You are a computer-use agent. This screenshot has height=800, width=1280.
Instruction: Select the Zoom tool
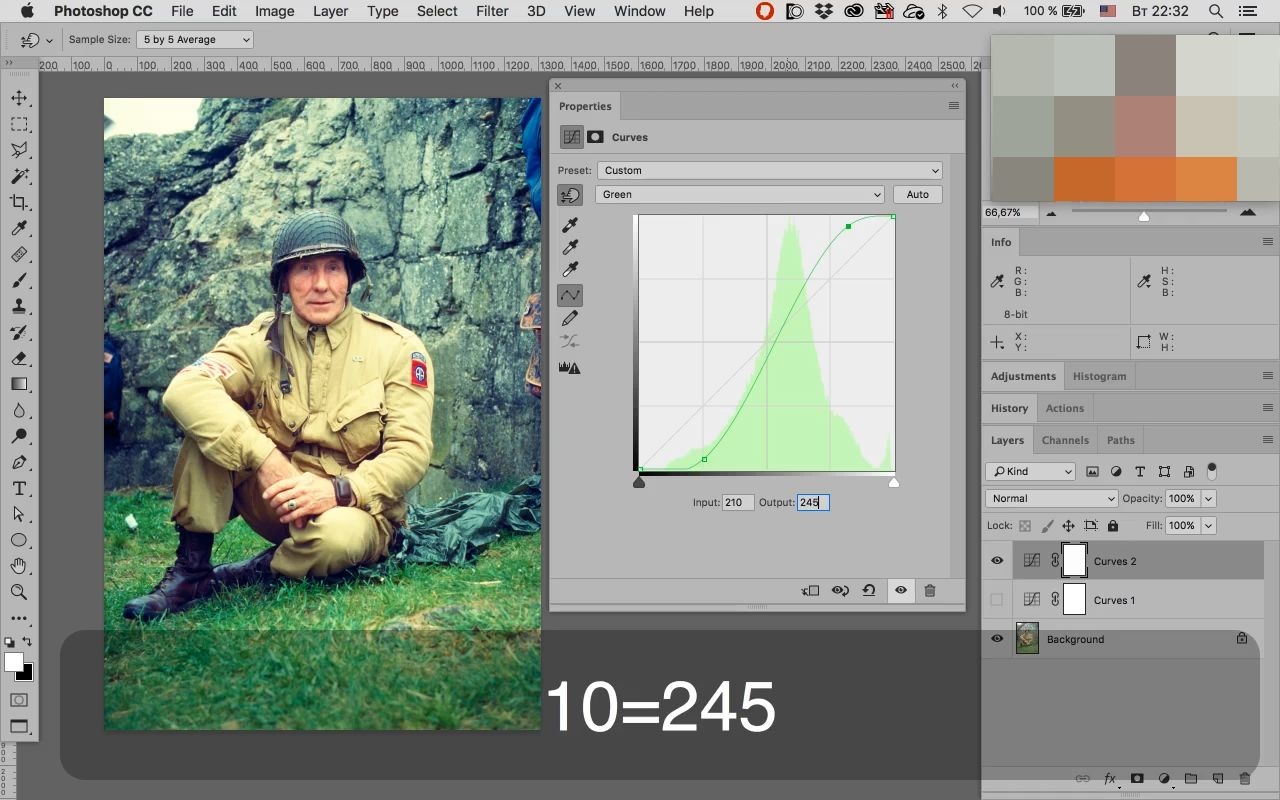click(19, 592)
